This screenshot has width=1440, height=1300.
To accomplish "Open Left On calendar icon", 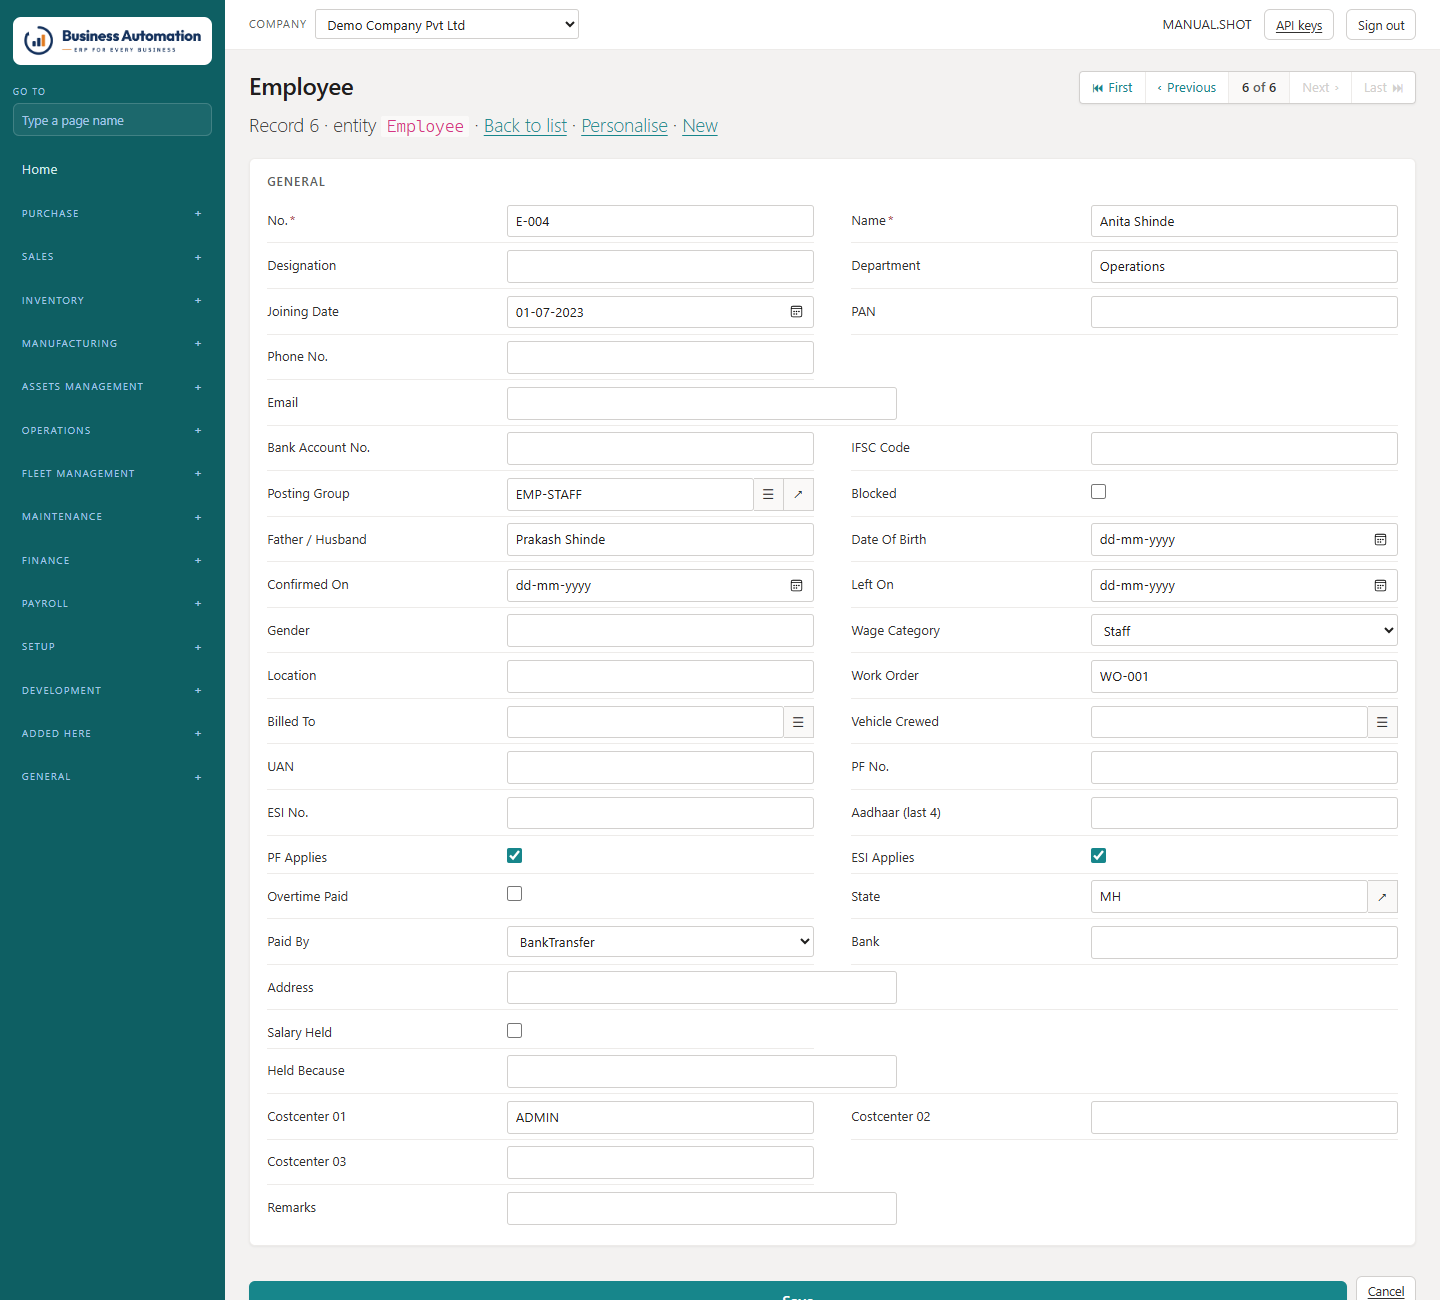I will click(1380, 586).
